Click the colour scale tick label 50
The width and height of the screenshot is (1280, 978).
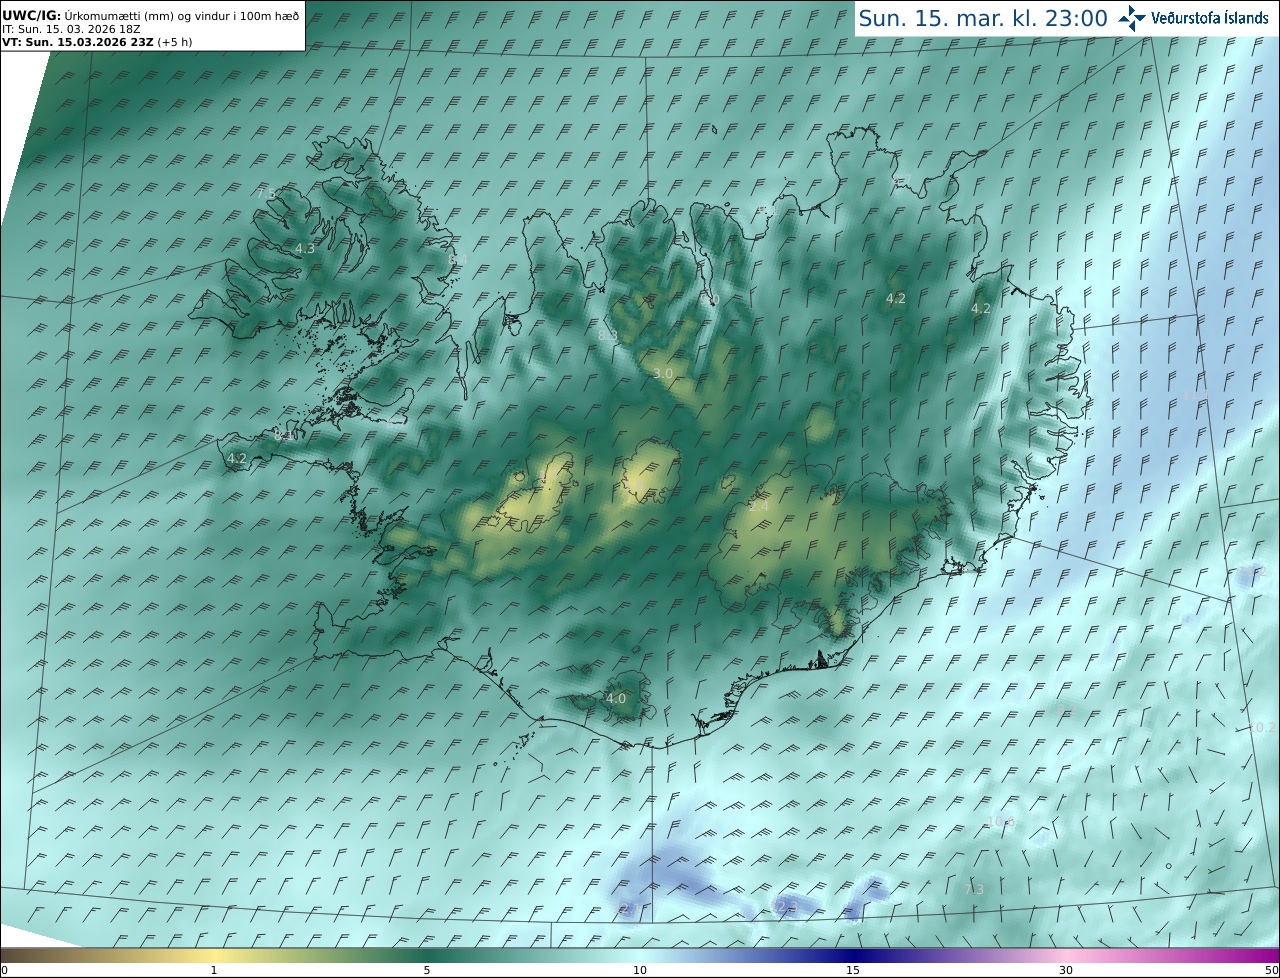pyautogui.click(x=1272, y=971)
